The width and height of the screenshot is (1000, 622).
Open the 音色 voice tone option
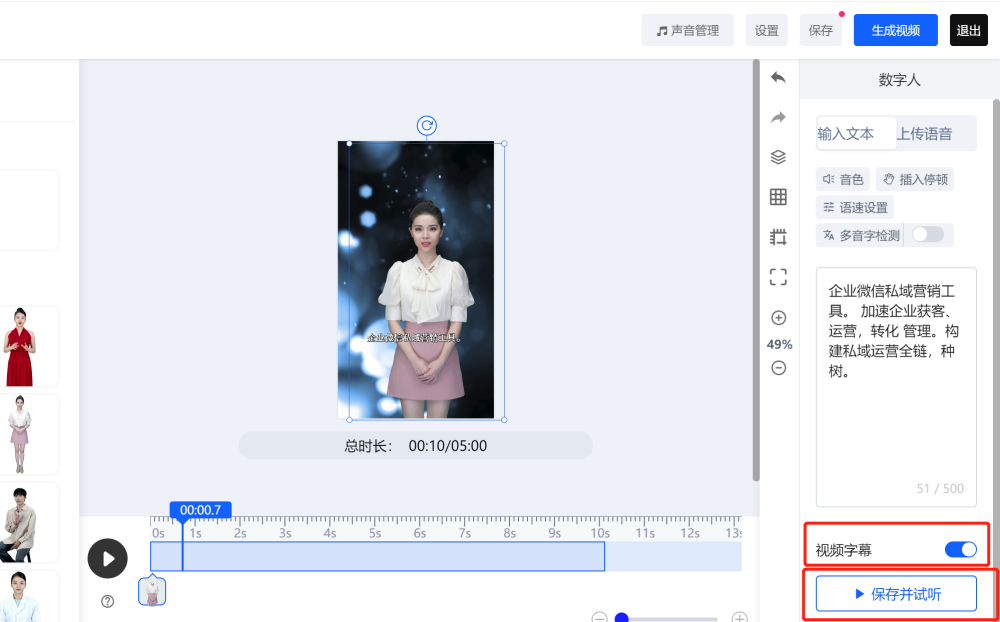click(x=842, y=180)
